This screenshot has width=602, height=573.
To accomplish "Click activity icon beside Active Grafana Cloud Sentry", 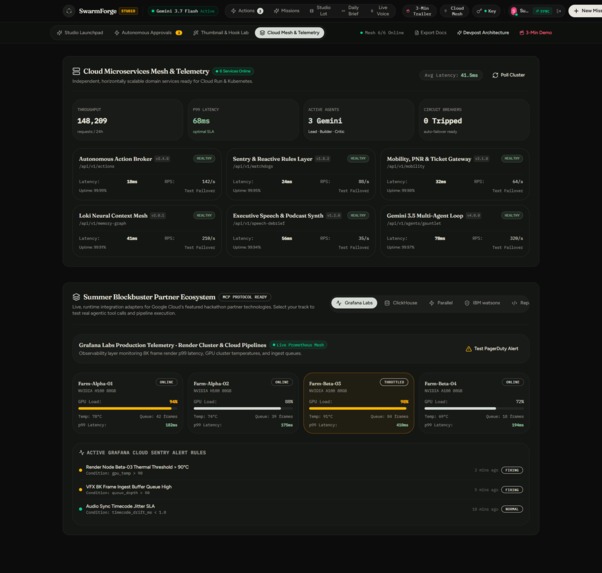I will pos(81,452).
